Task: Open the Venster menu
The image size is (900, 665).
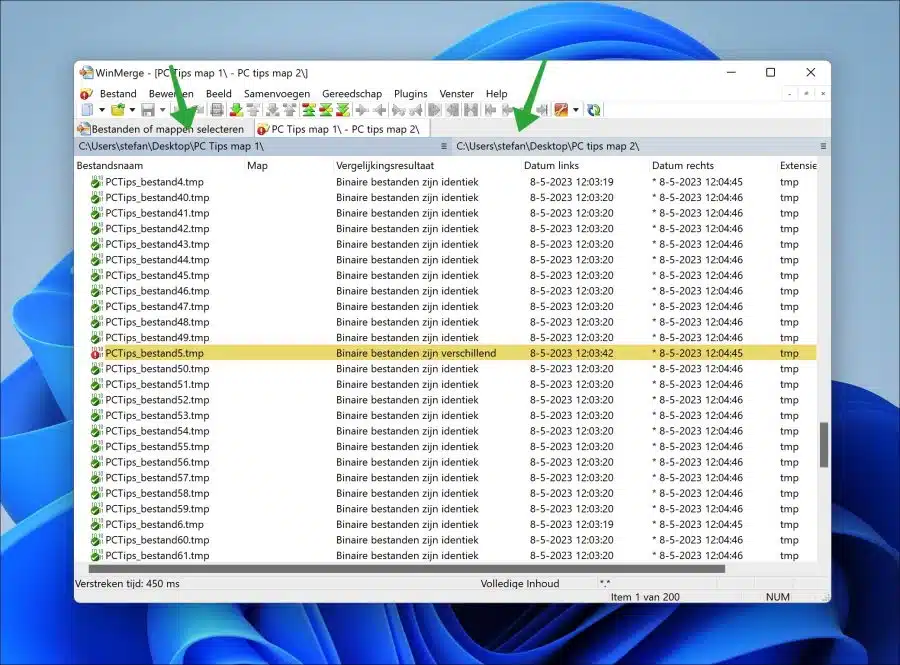Action: coord(456,94)
